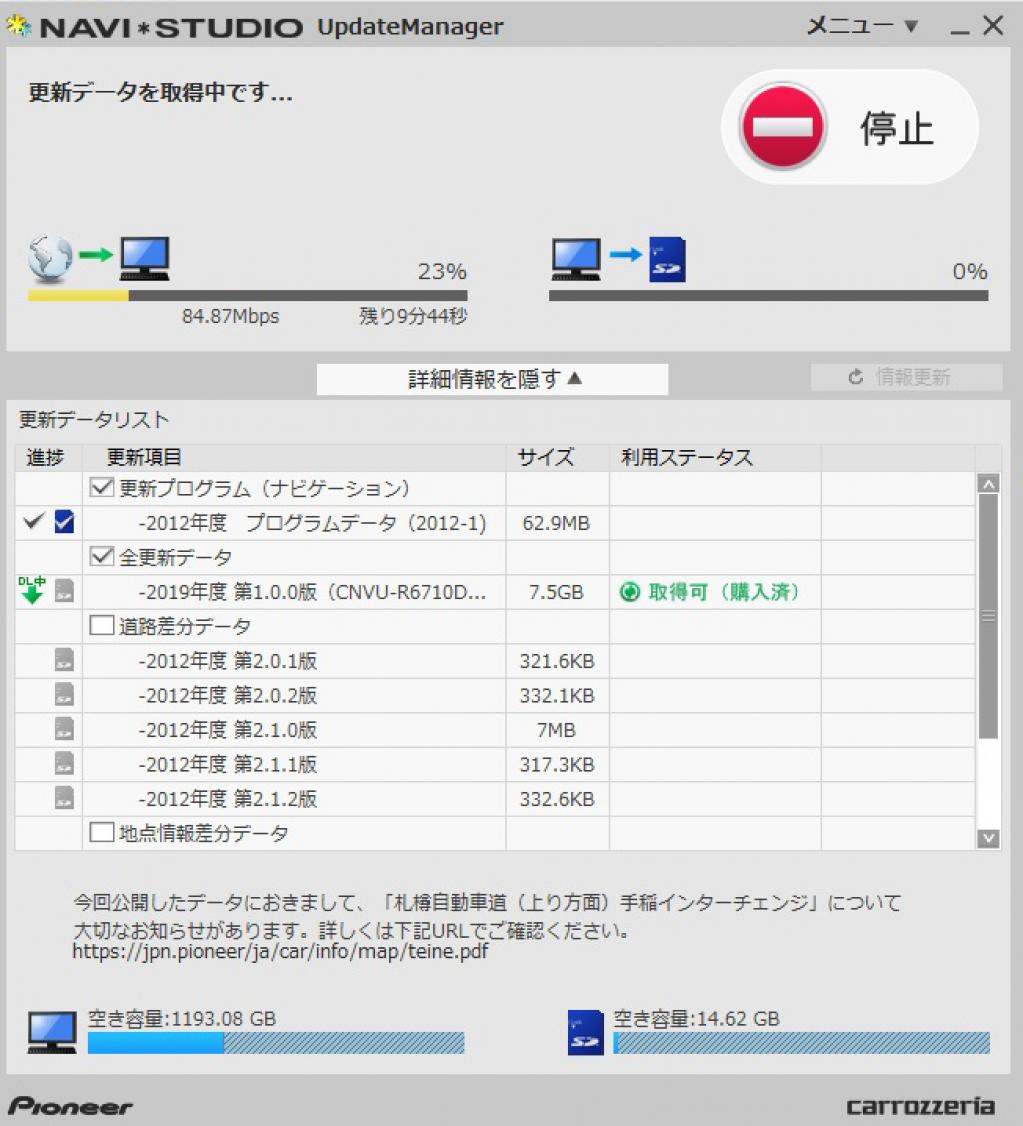Click the SD card icon beside the blue arrow
Viewport: 1023px width, 1126px height.
pyautogui.click(x=667, y=259)
